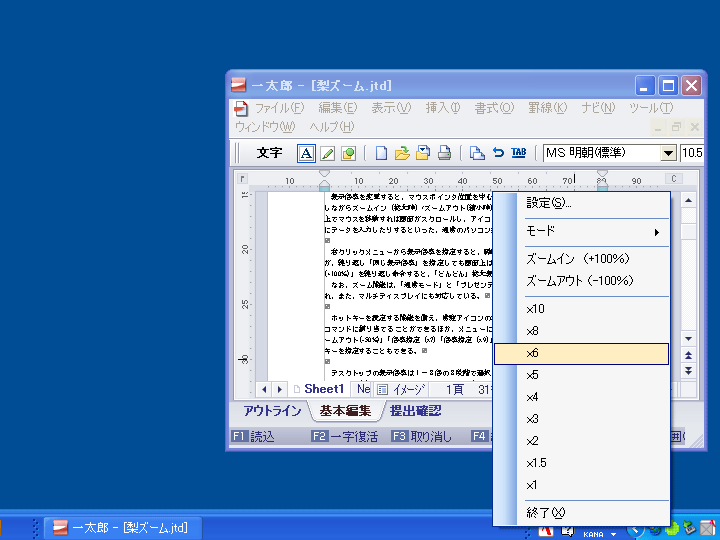Choose ズームアウト (-100%)

581,281
